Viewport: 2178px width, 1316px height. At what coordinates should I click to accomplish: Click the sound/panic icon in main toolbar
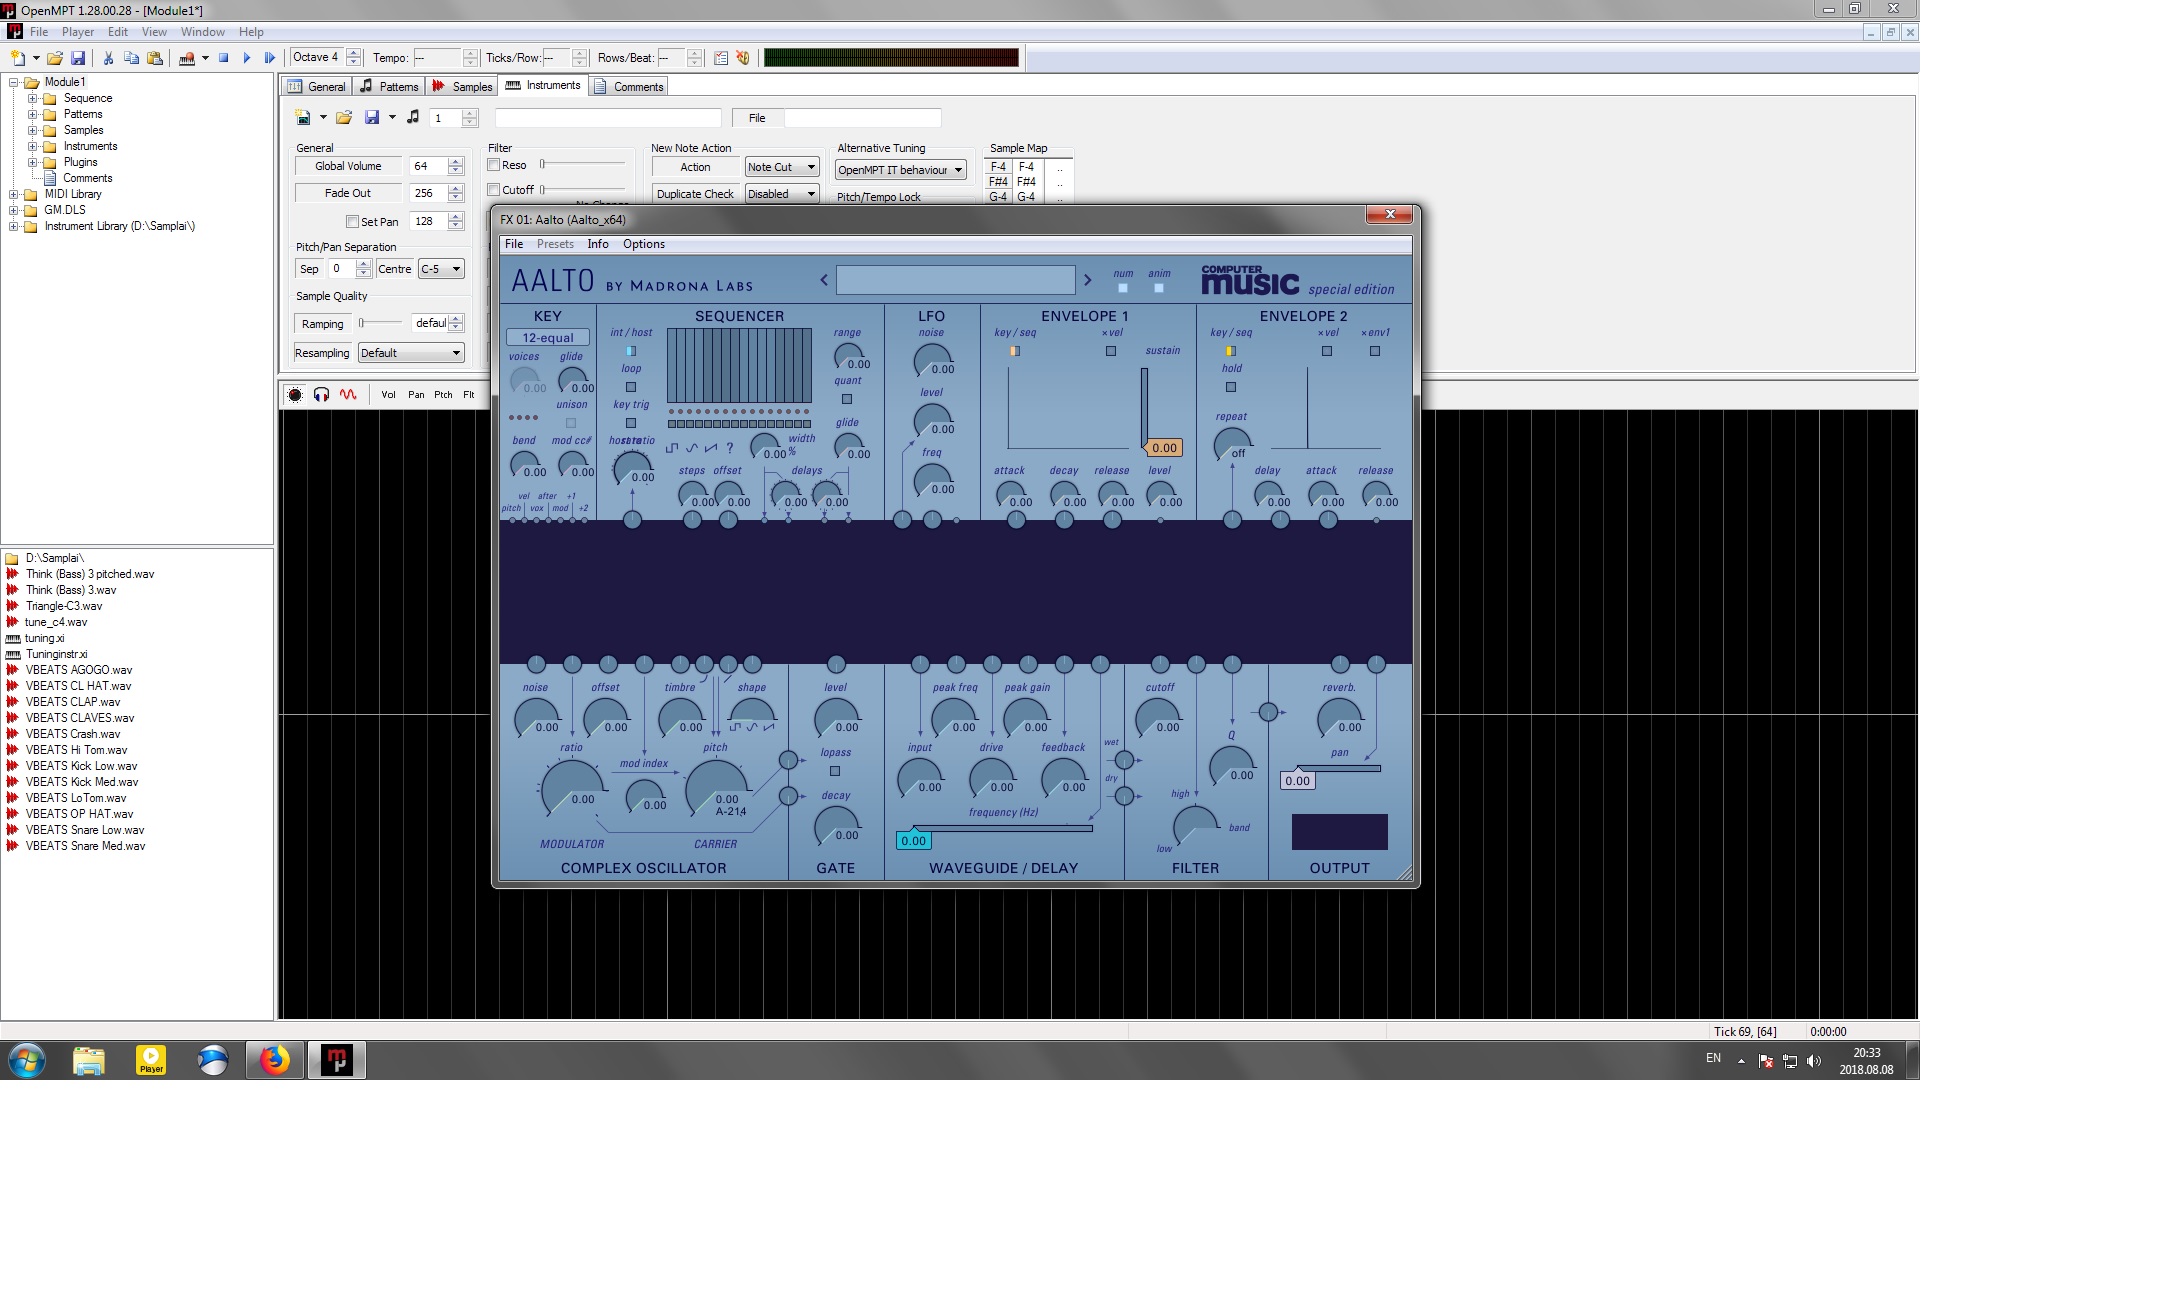pyautogui.click(x=743, y=58)
